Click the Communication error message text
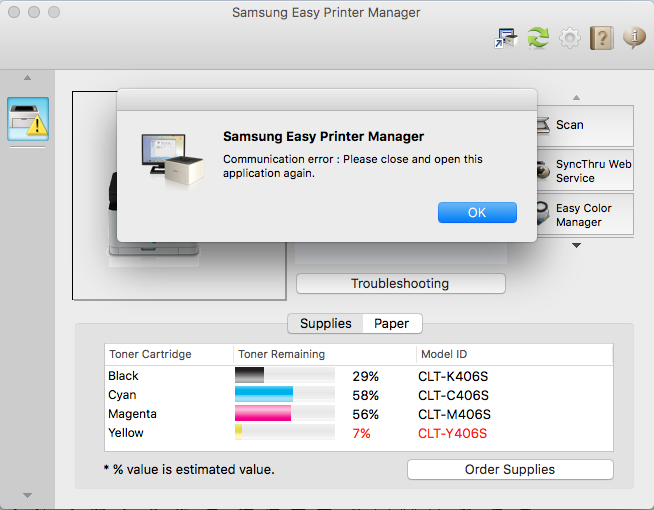 pos(352,166)
